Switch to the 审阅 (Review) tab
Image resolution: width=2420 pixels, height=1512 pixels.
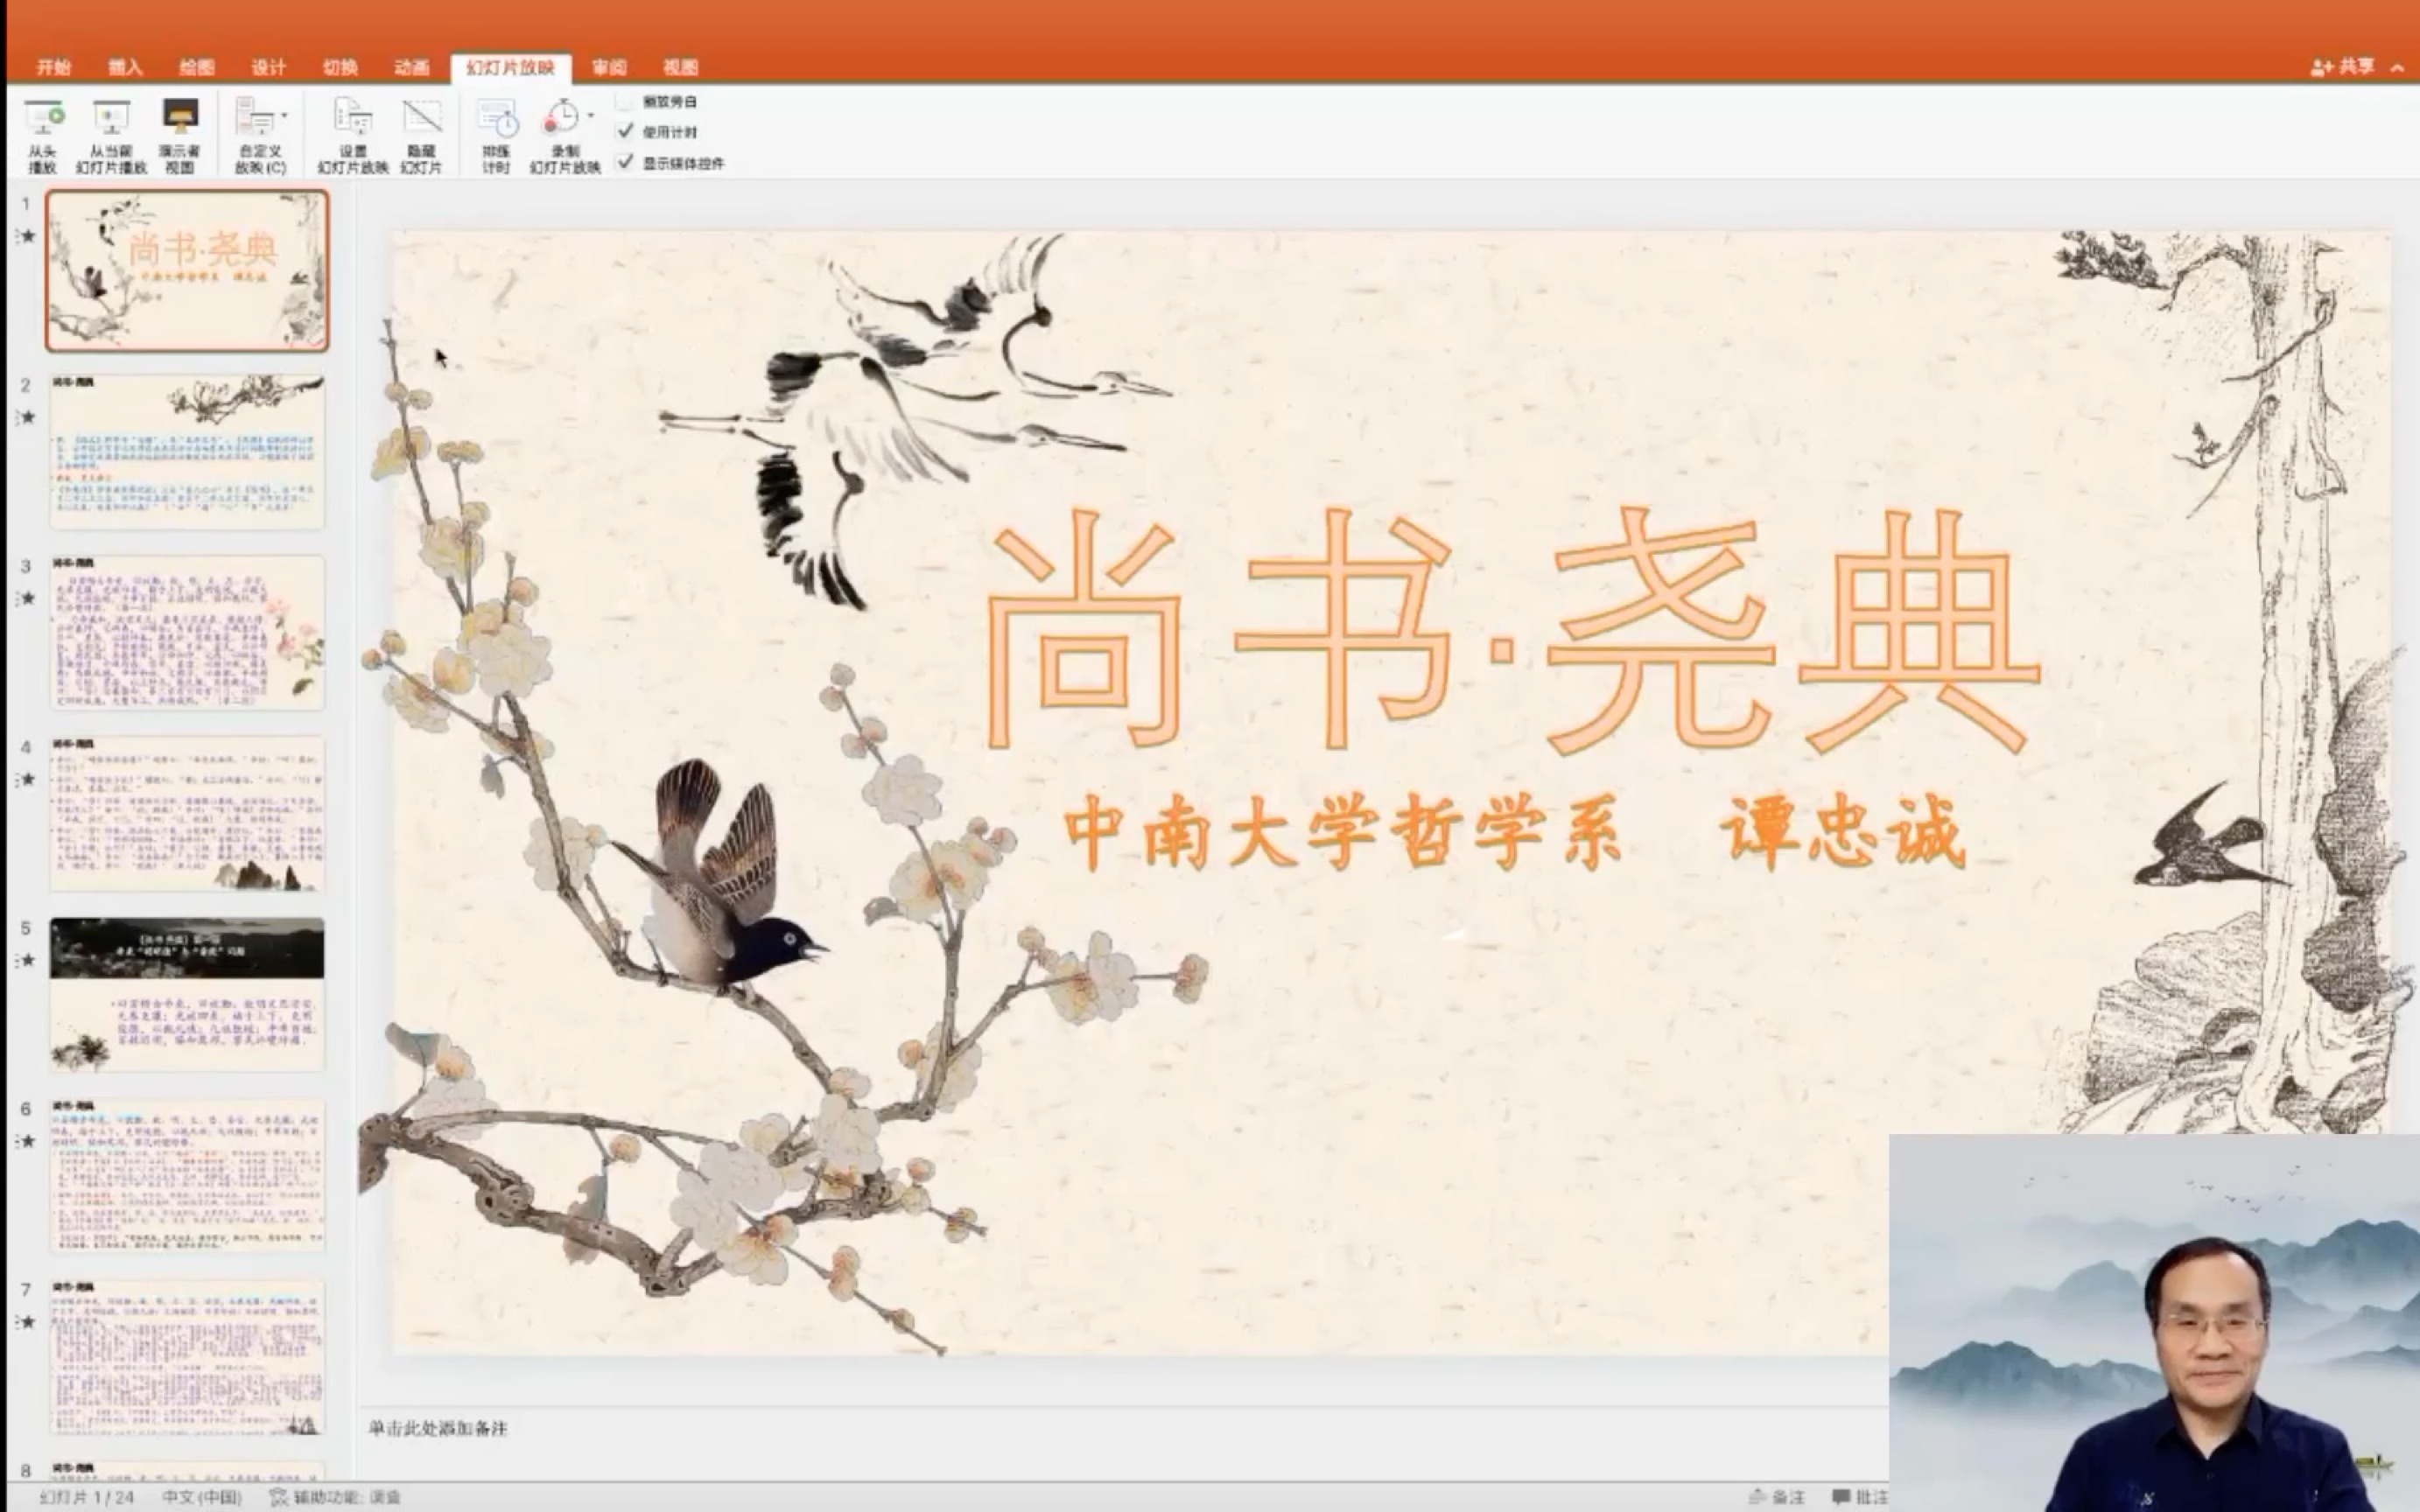609,67
